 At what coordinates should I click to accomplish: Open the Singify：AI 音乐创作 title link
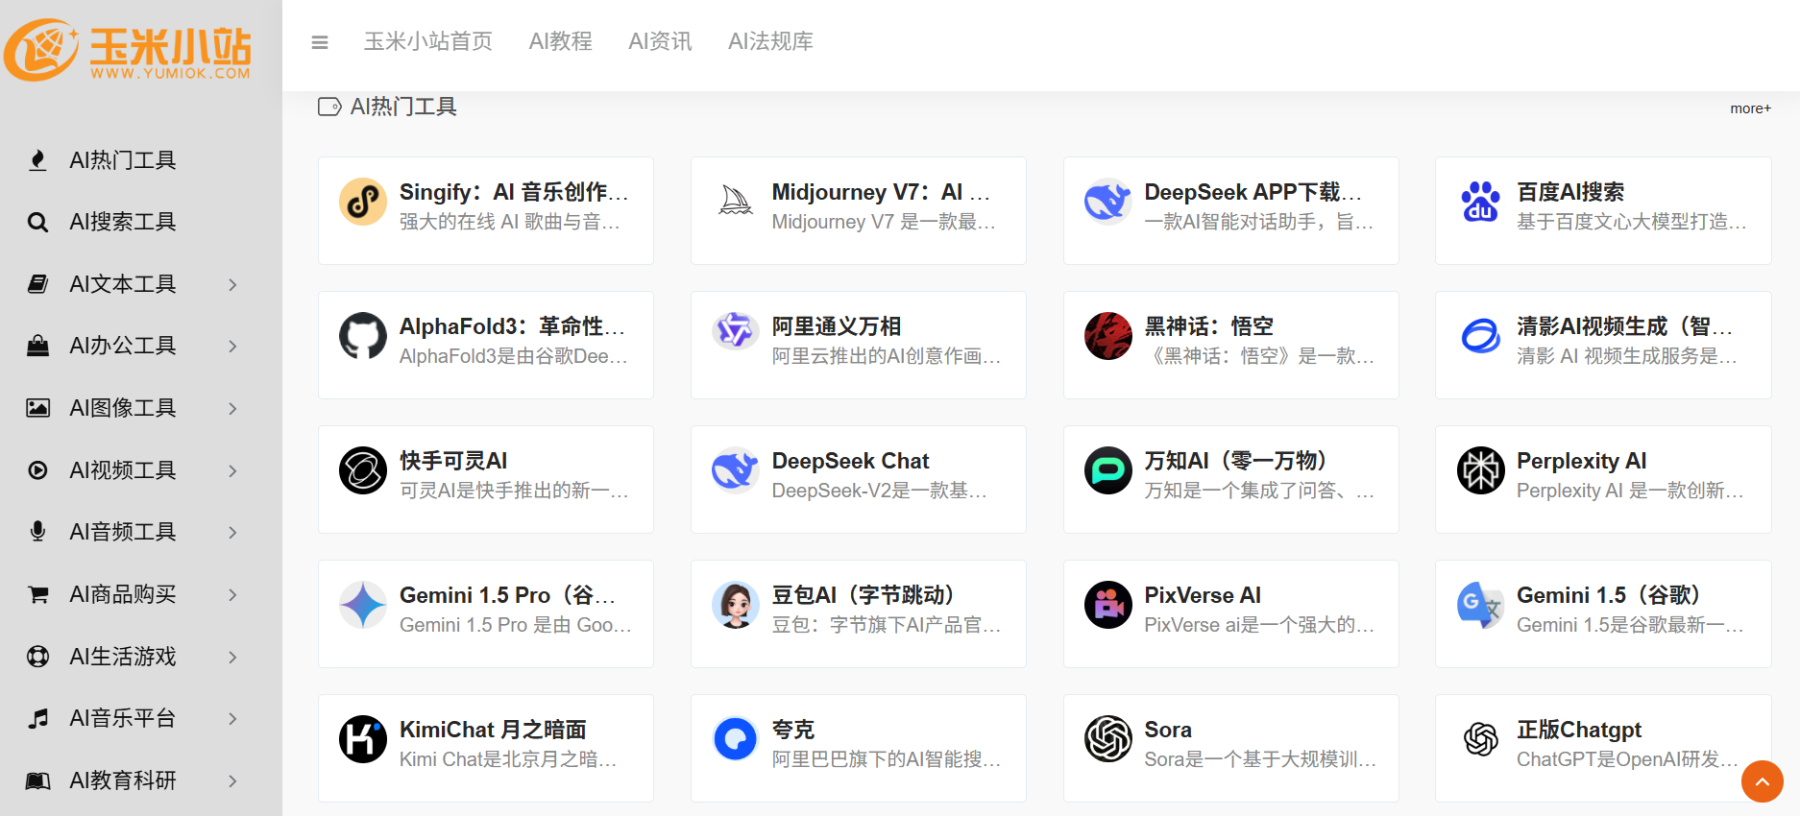click(x=514, y=192)
